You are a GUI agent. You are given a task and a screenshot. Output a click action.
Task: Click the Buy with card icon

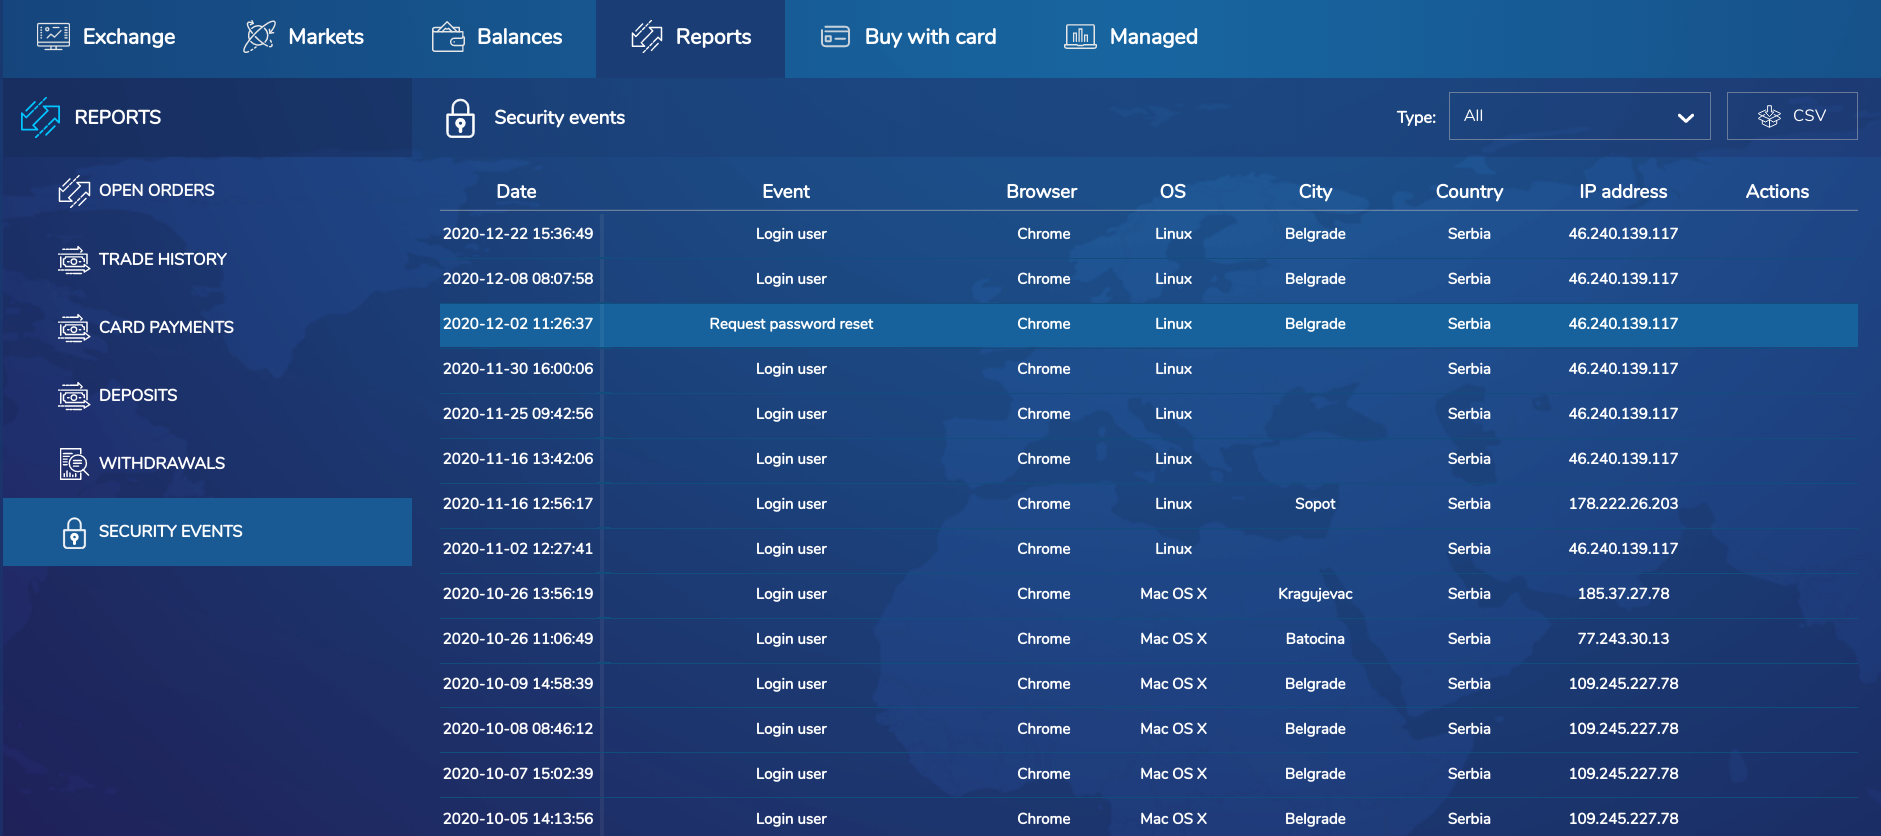click(x=835, y=37)
